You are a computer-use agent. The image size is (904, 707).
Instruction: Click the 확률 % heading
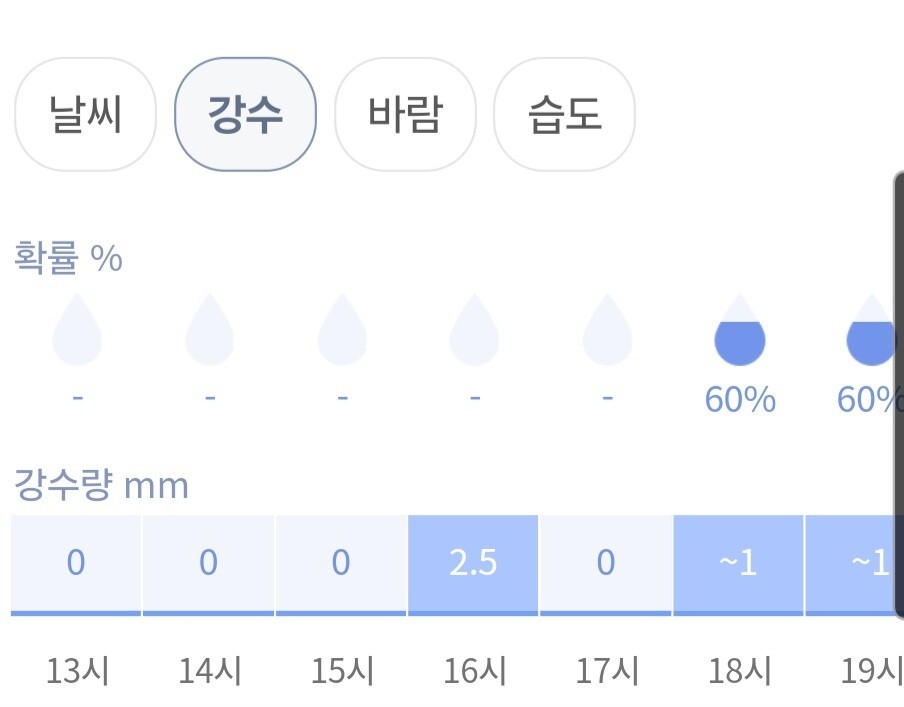[68, 259]
